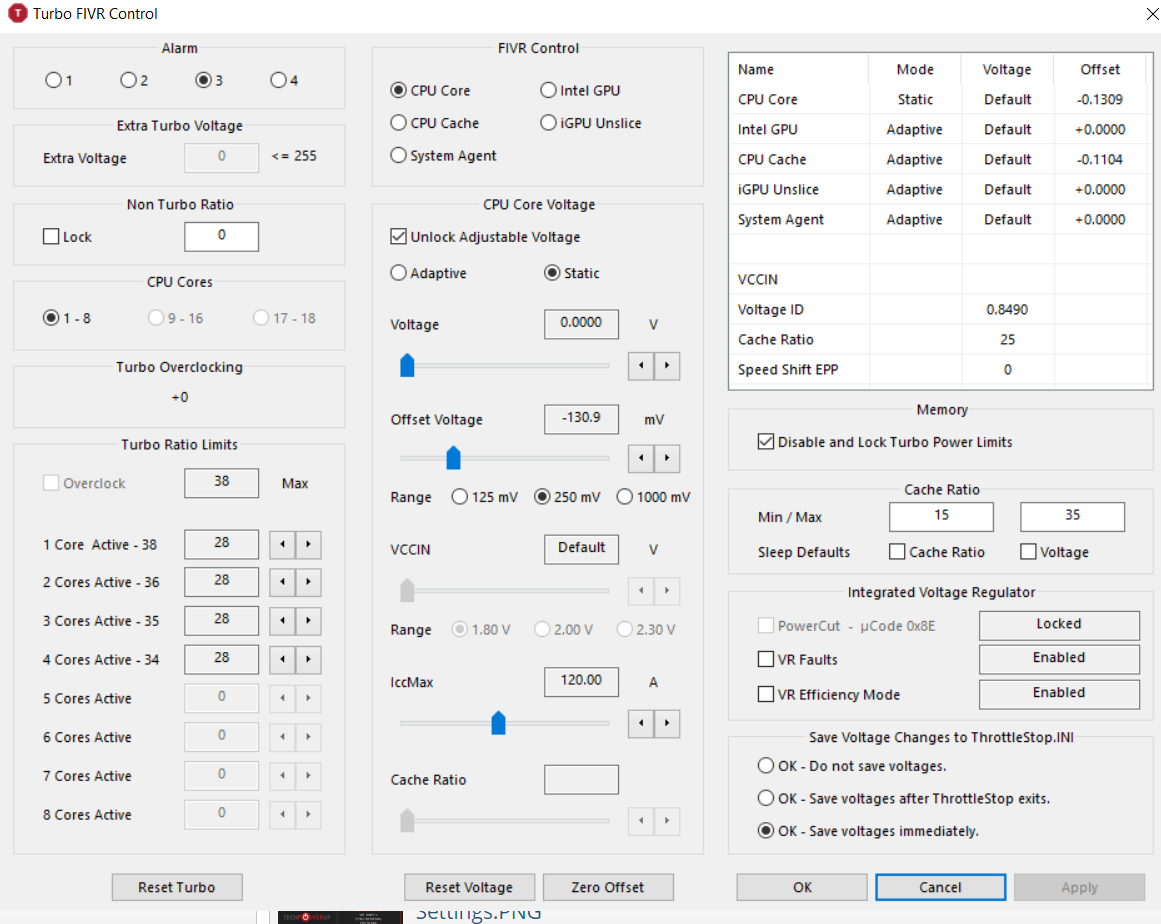The width and height of the screenshot is (1161, 924).
Task: Click the Turbo FIVR Control title icon
Action: click(17, 13)
